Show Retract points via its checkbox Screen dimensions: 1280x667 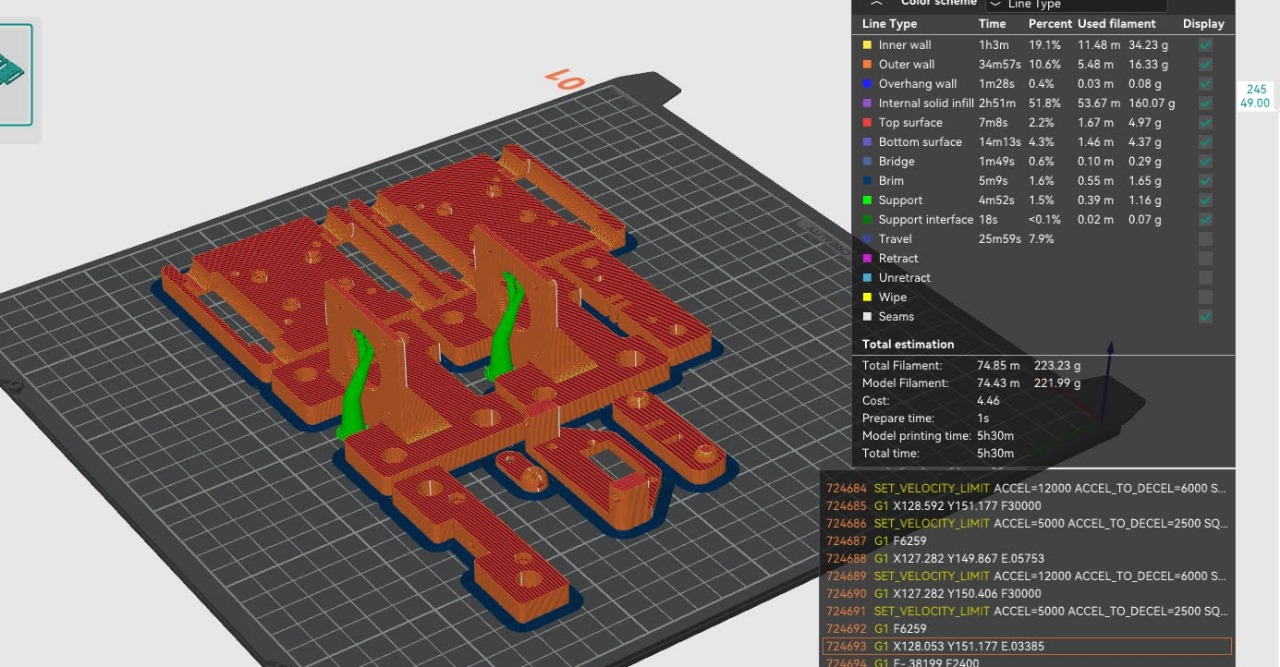[1206, 258]
